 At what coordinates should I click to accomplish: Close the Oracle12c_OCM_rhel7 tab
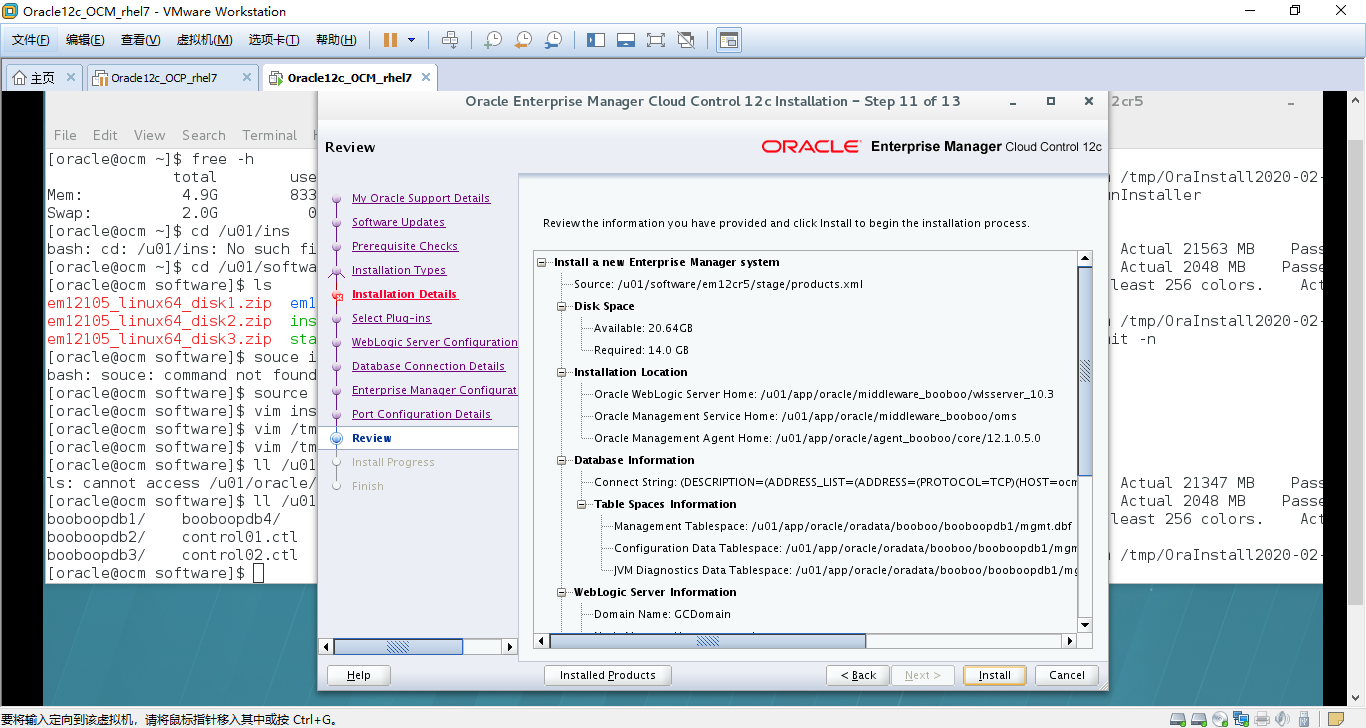pyautogui.click(x=425, y=77)
